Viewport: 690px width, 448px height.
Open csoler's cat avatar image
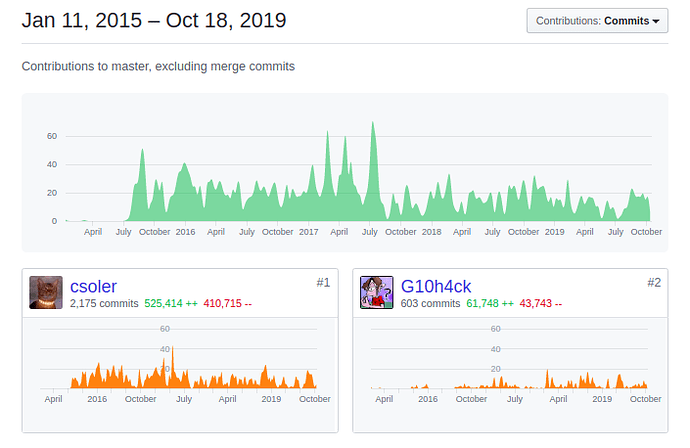pyautogui.click(x=46, y=293)
